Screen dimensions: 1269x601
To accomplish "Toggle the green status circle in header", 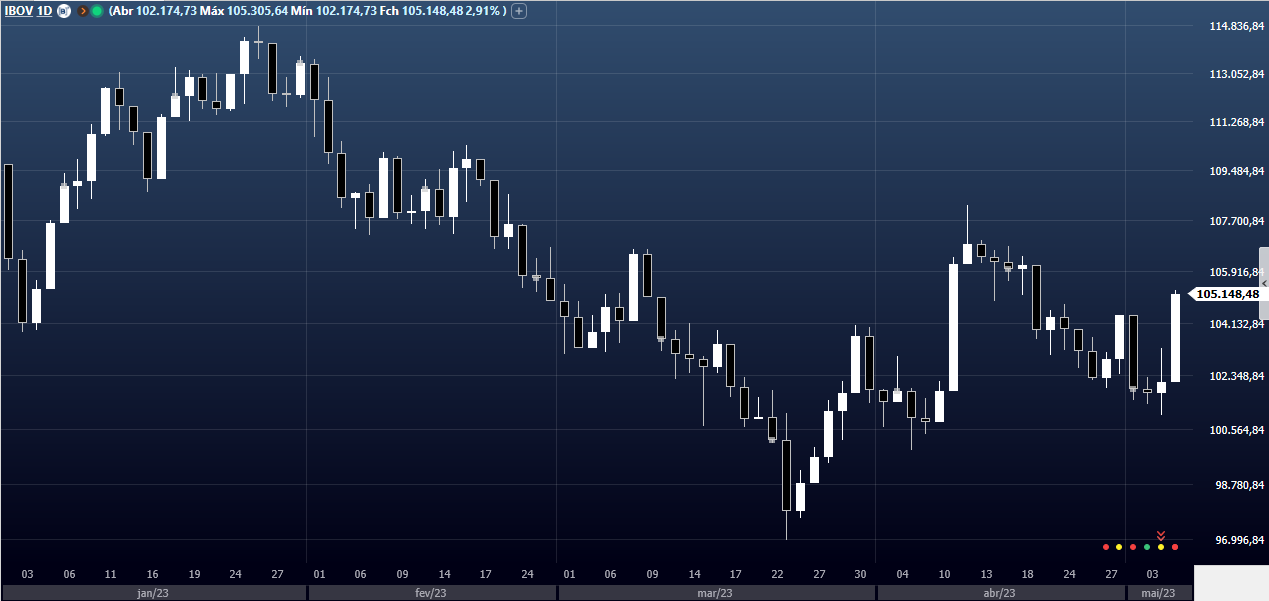I will 96,11.
